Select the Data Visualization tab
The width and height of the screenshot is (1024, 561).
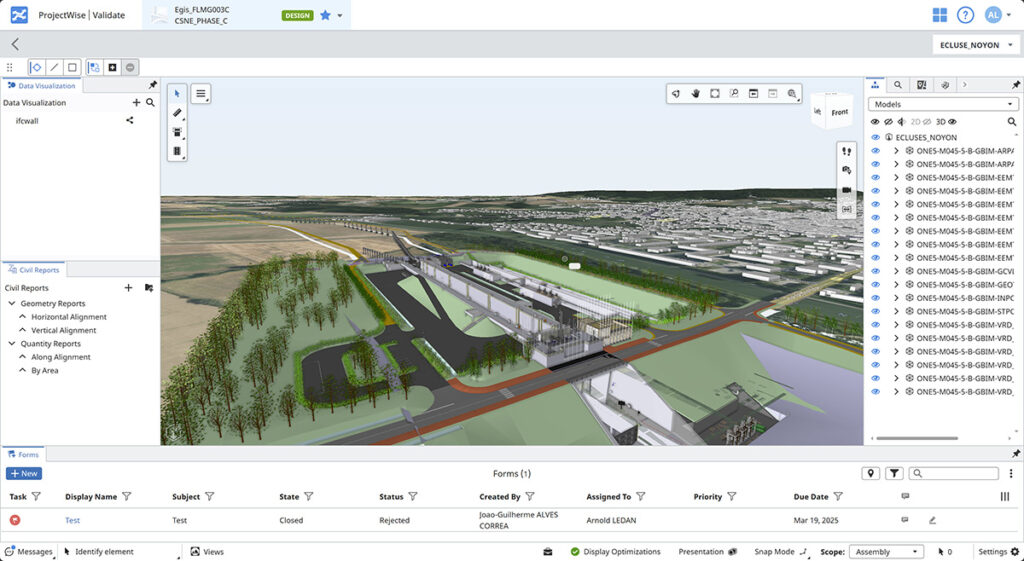[x=41, y=86]
